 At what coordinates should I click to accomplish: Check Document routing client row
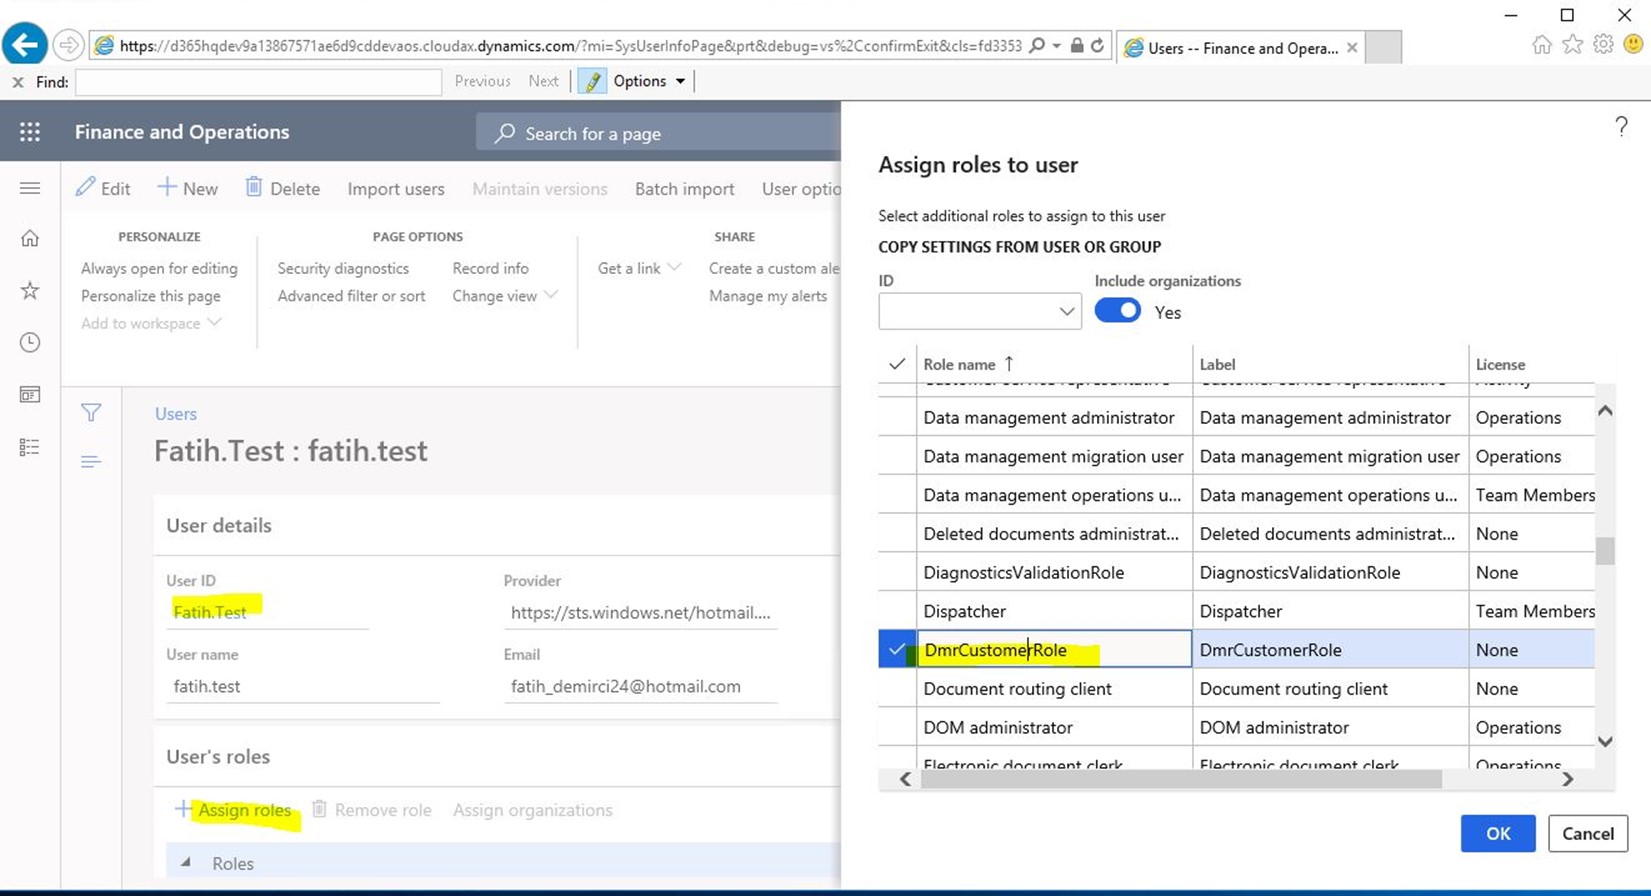[x=897, y=689]
